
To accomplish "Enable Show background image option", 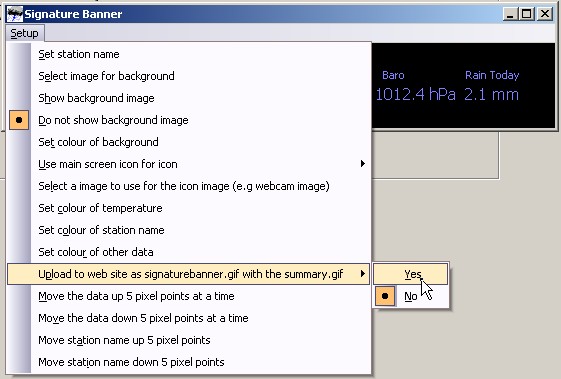I will [x=189, y=98].
